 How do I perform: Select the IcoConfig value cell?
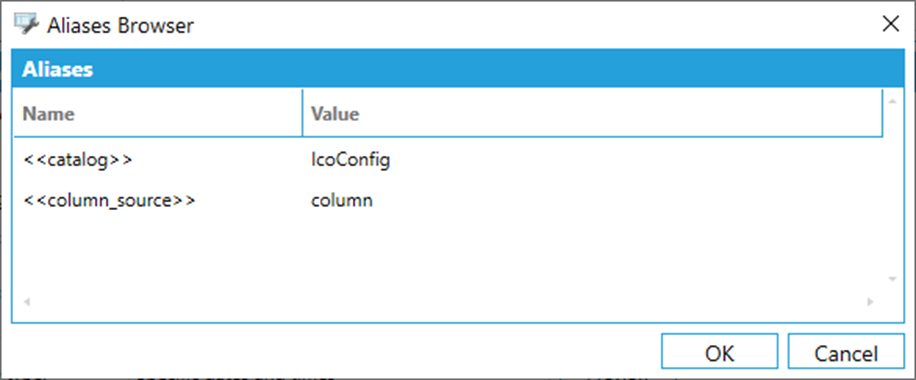(x=350, y=160)
